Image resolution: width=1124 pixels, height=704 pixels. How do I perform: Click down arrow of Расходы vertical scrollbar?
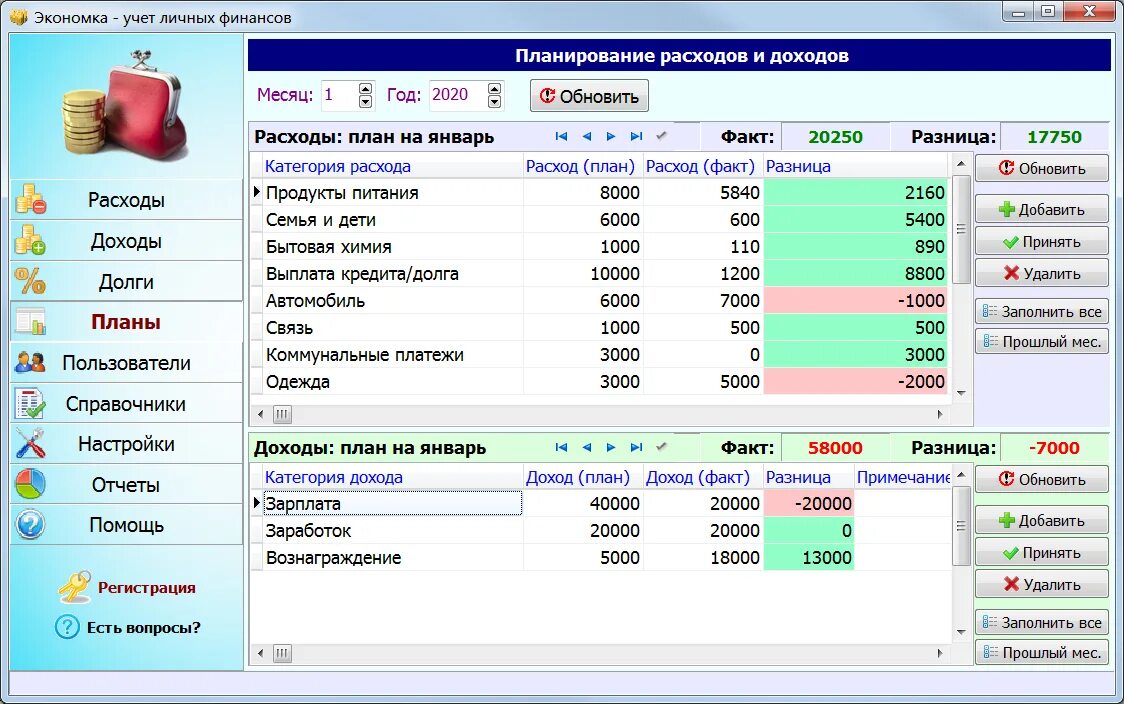point(962,393)
